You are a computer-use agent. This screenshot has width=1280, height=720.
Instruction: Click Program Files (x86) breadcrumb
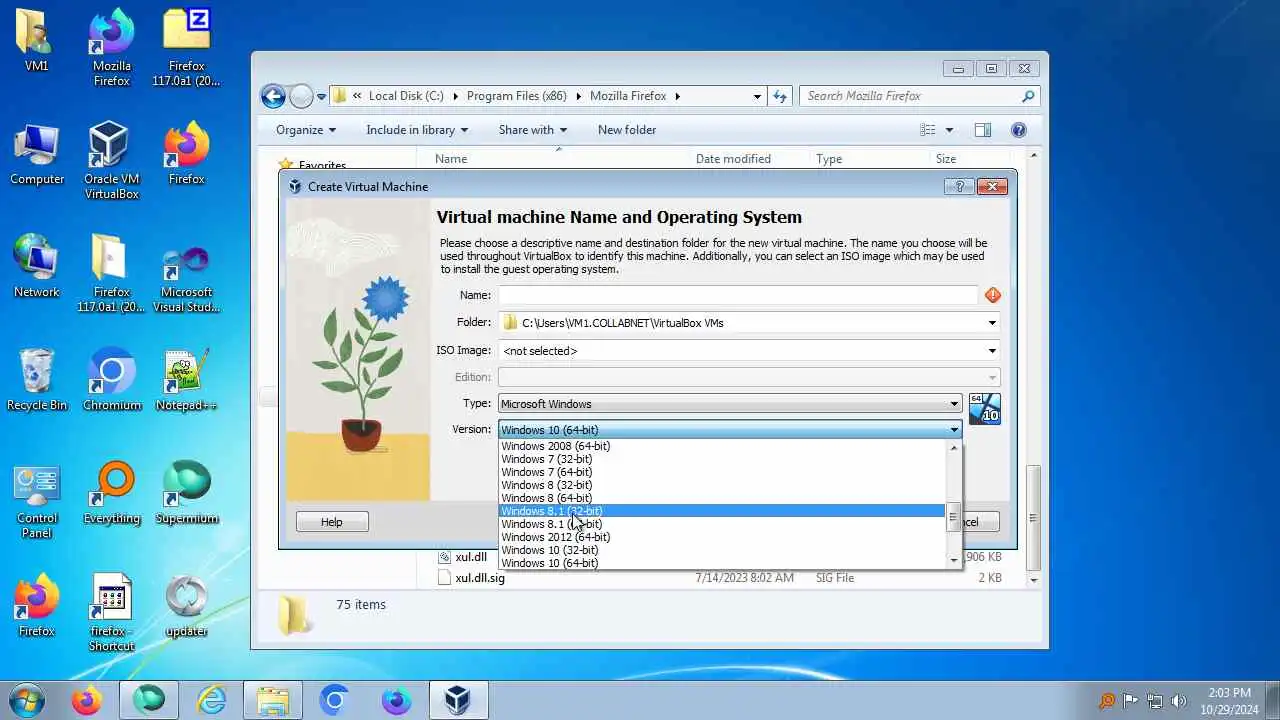point(517,96)
